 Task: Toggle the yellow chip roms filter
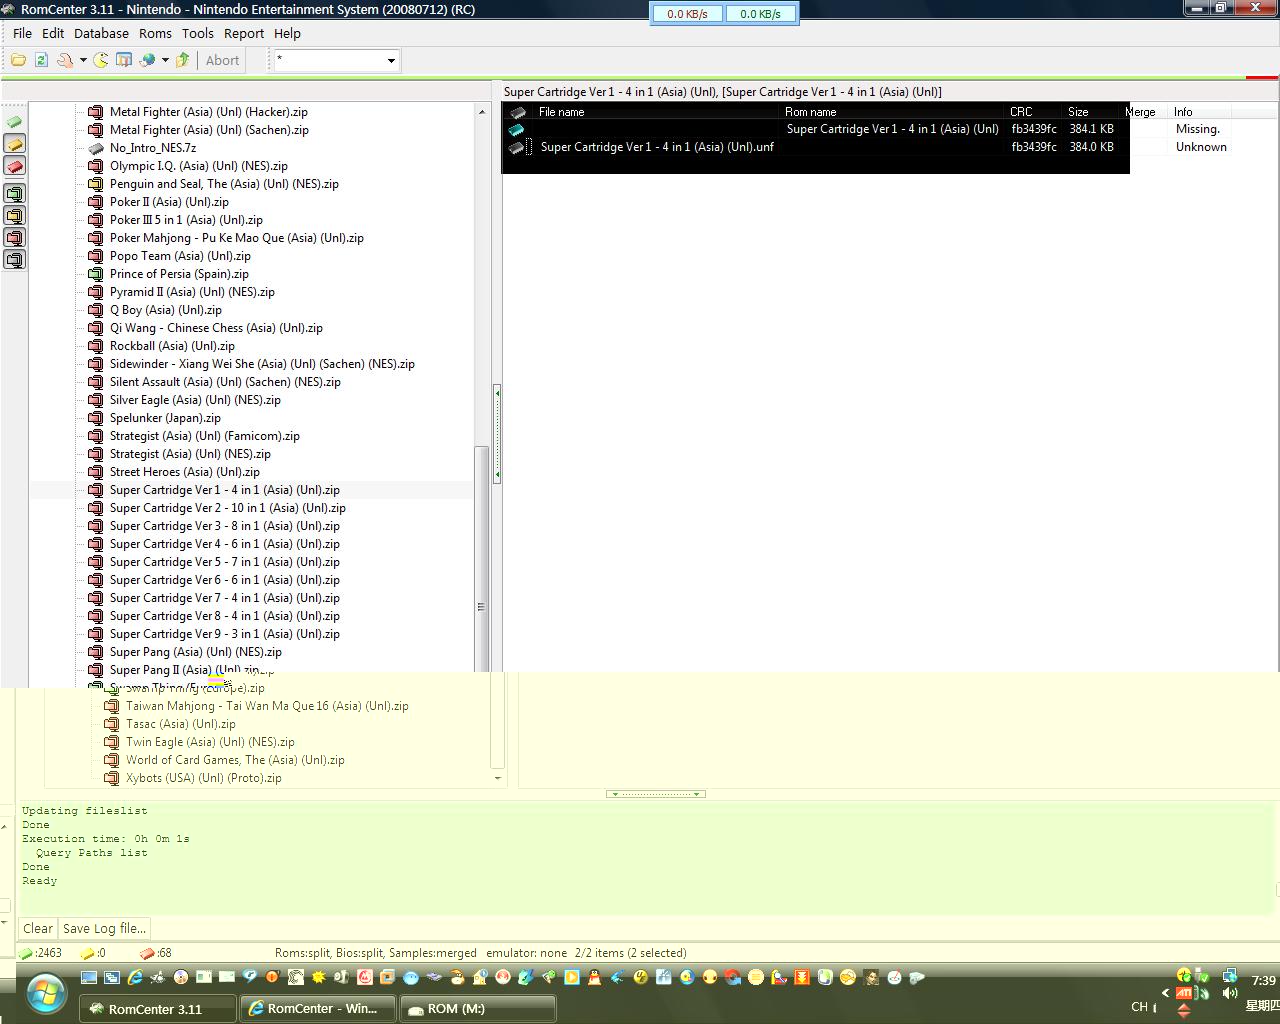click(15, 144)
